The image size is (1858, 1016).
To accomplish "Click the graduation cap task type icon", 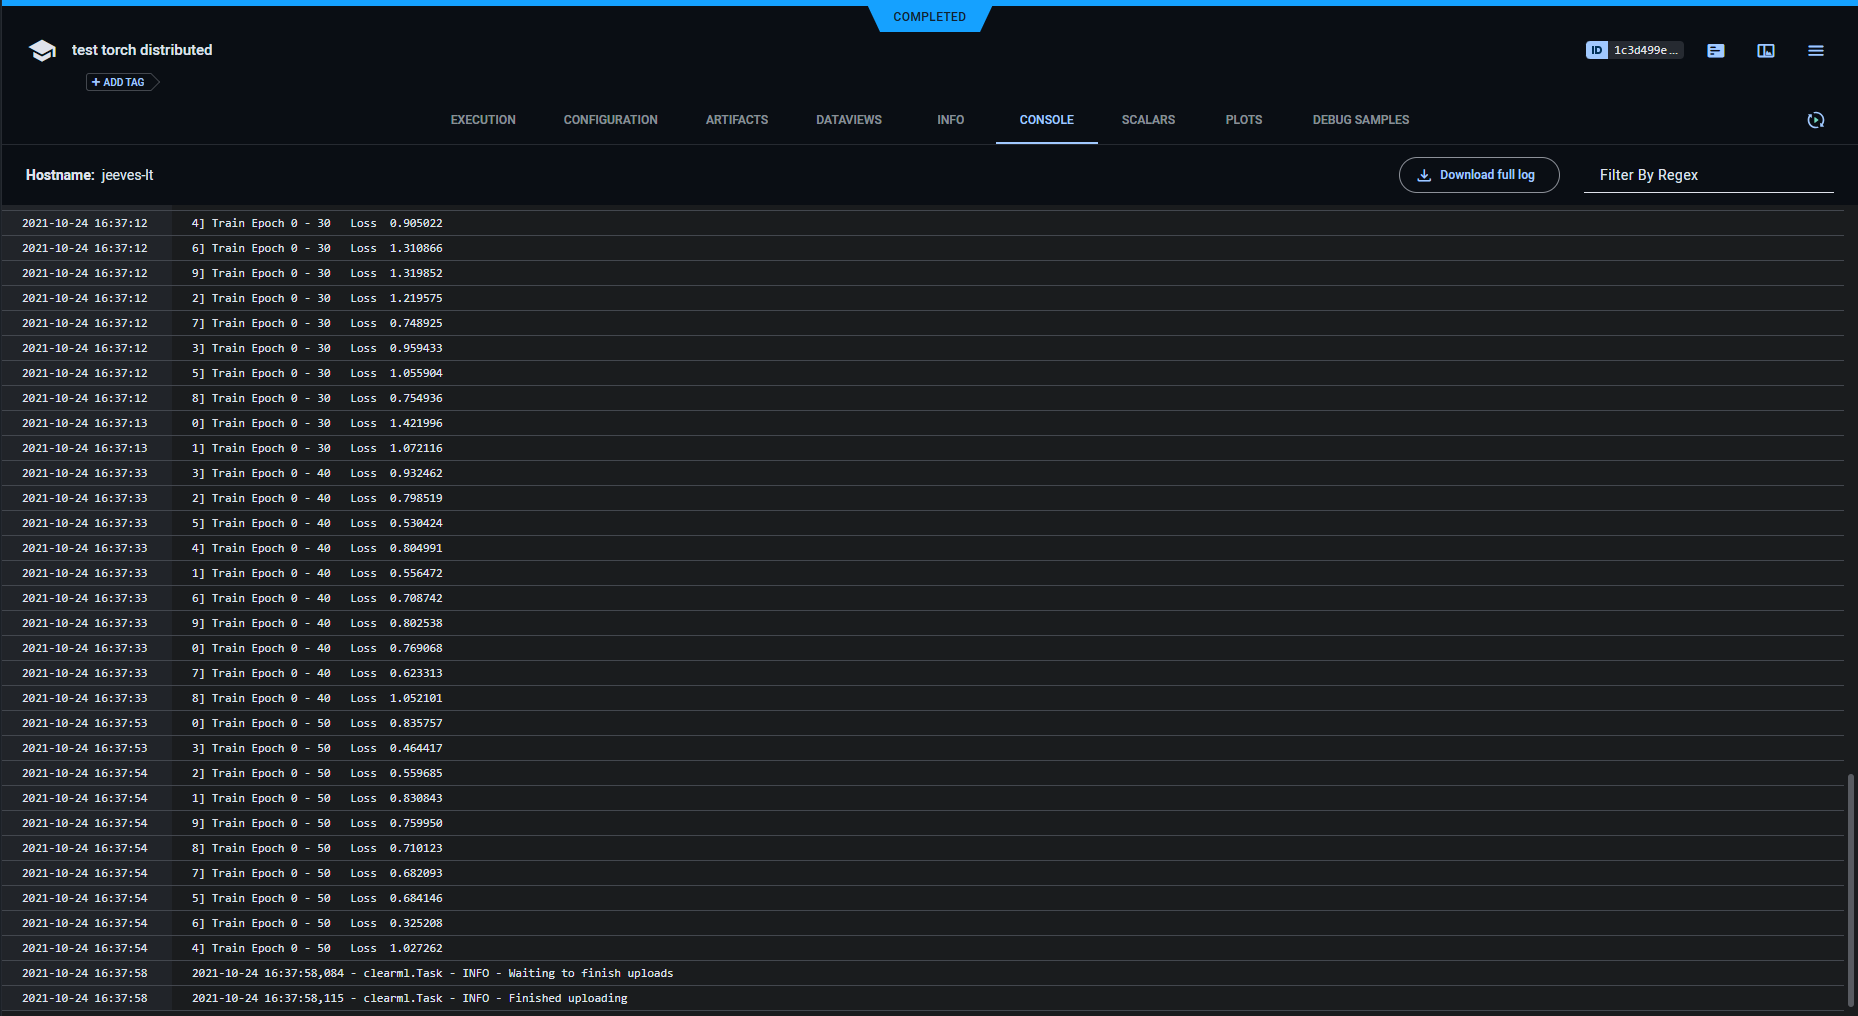I will pyautogui.click(x=42, y=51).
